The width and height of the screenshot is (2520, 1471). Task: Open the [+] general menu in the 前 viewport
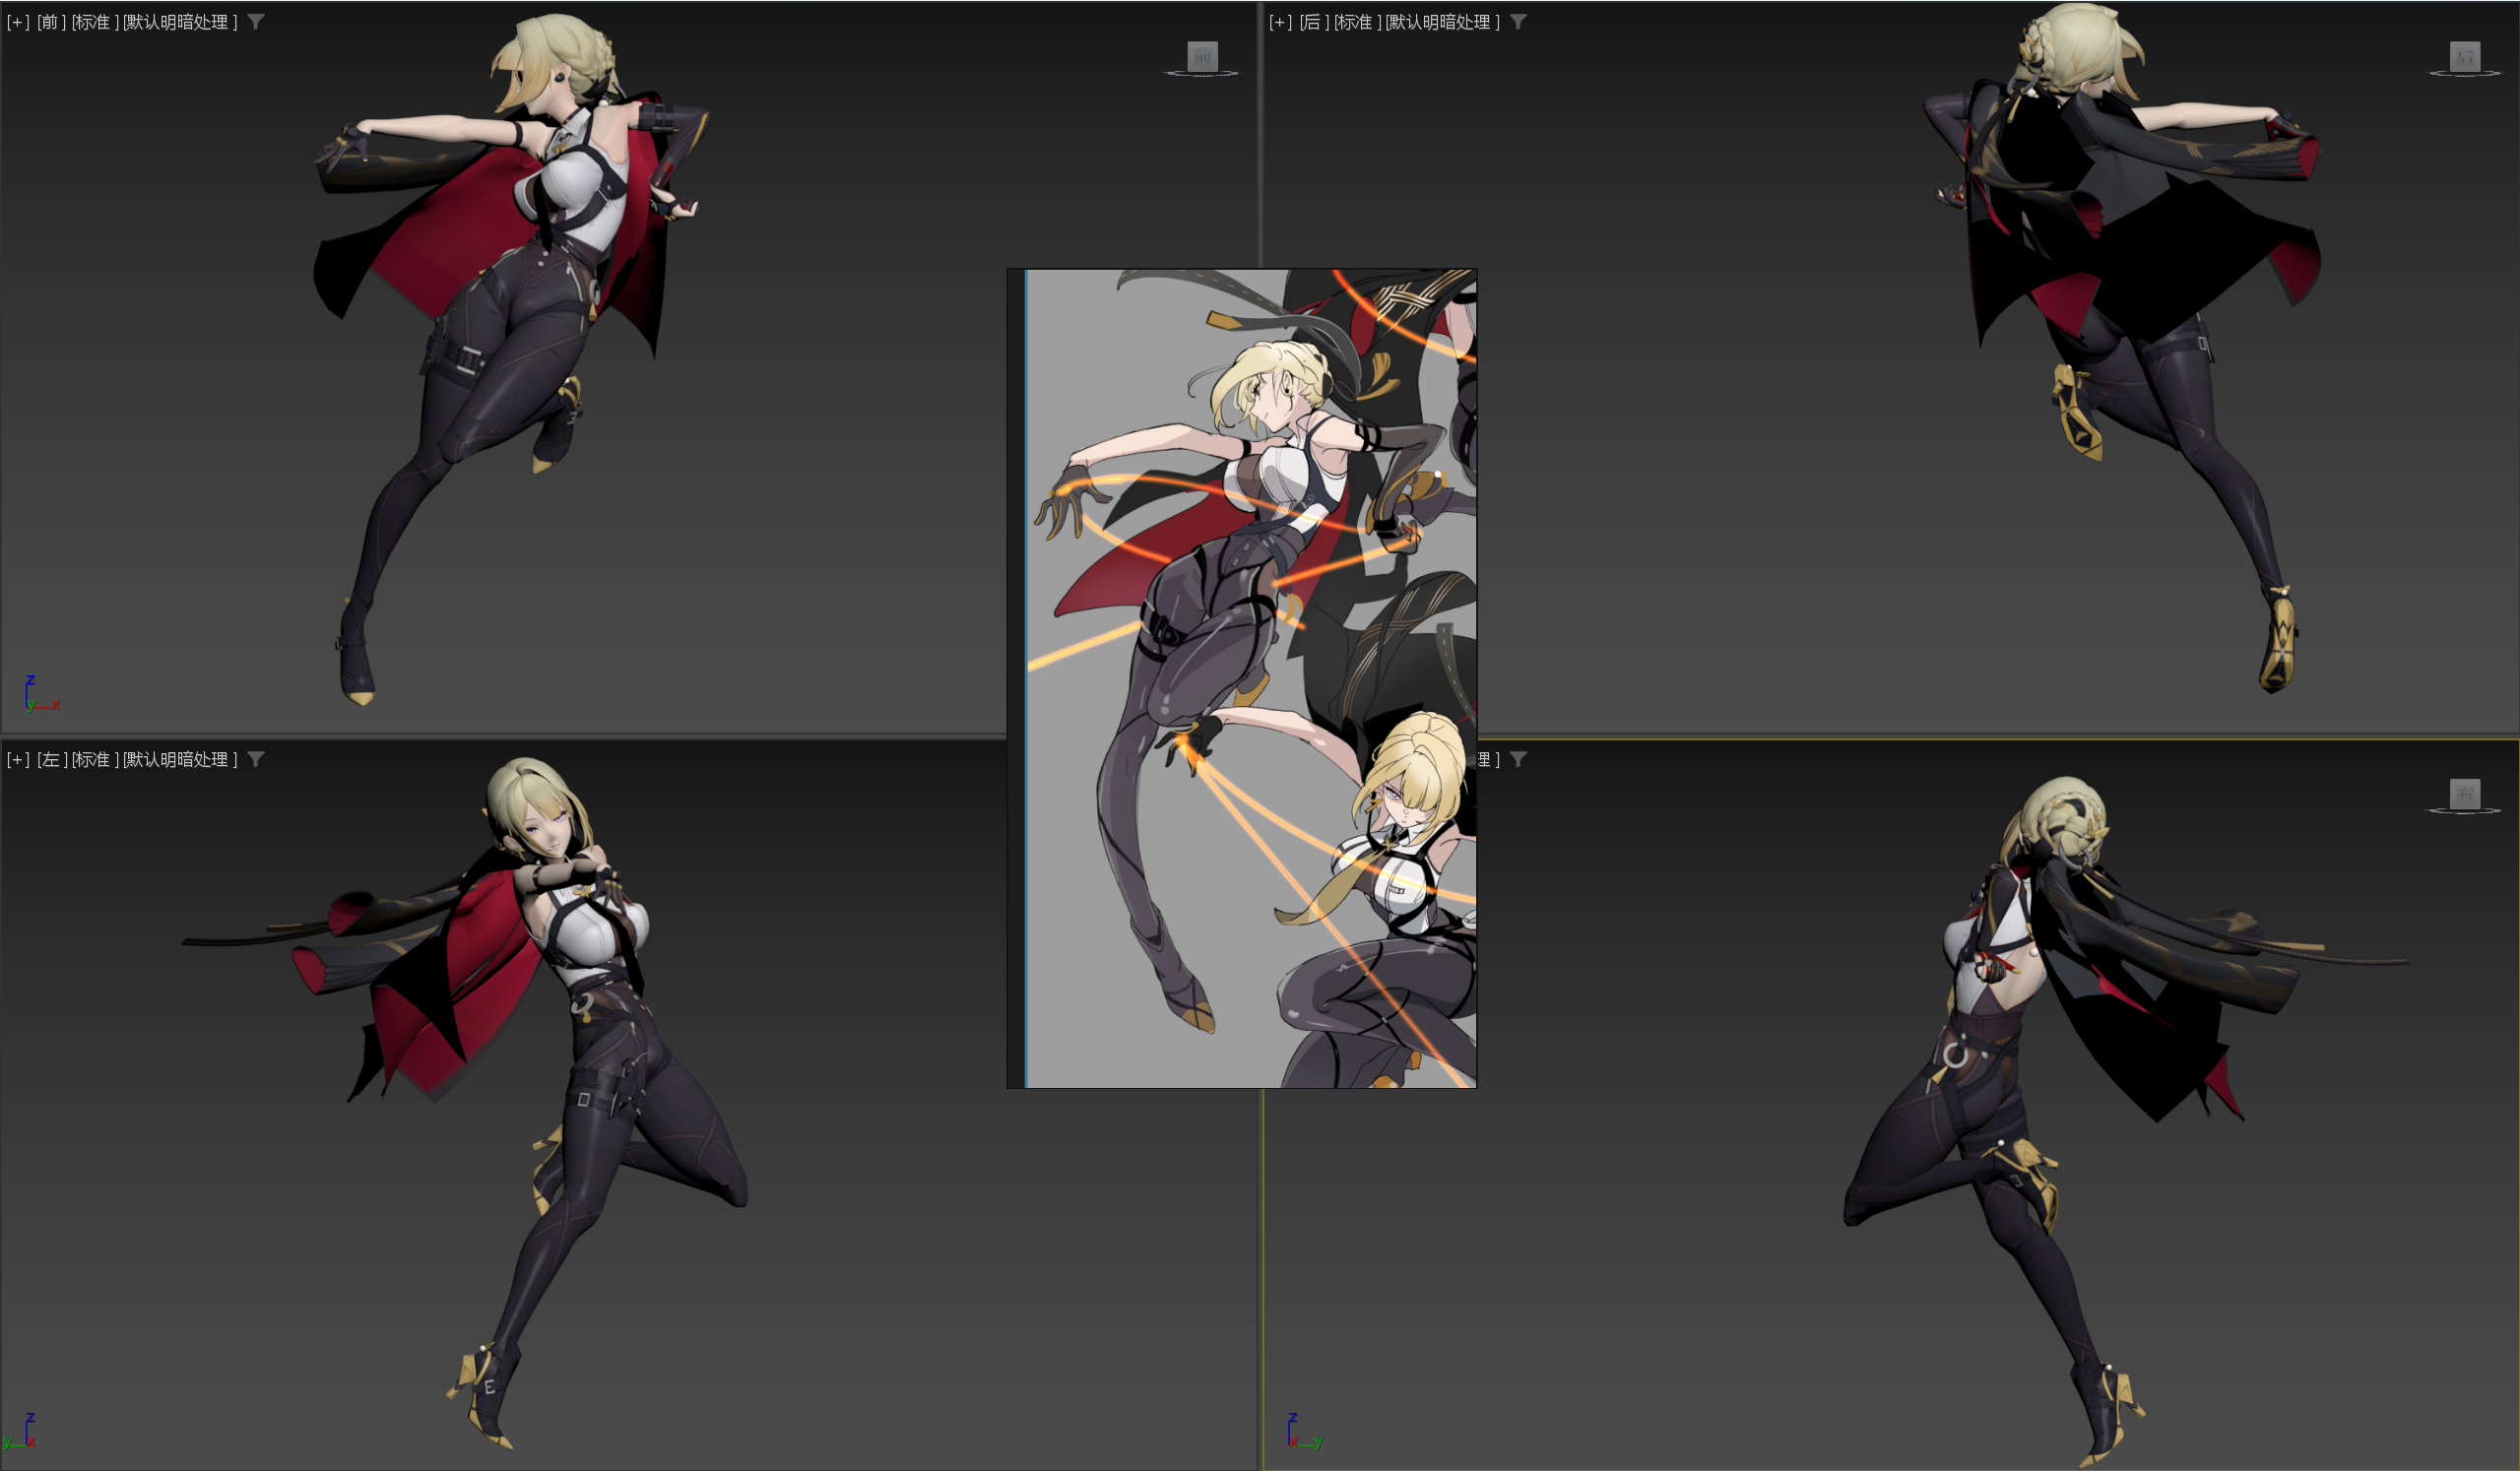pos(18,22)
